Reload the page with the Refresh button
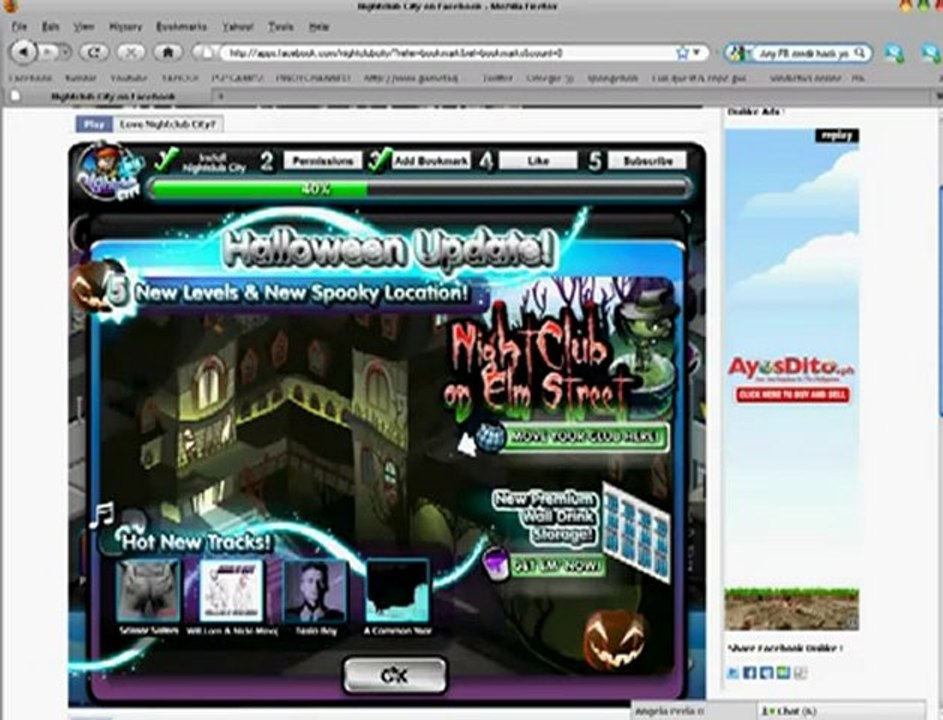 pyautogui.click(x=94, y=52)
